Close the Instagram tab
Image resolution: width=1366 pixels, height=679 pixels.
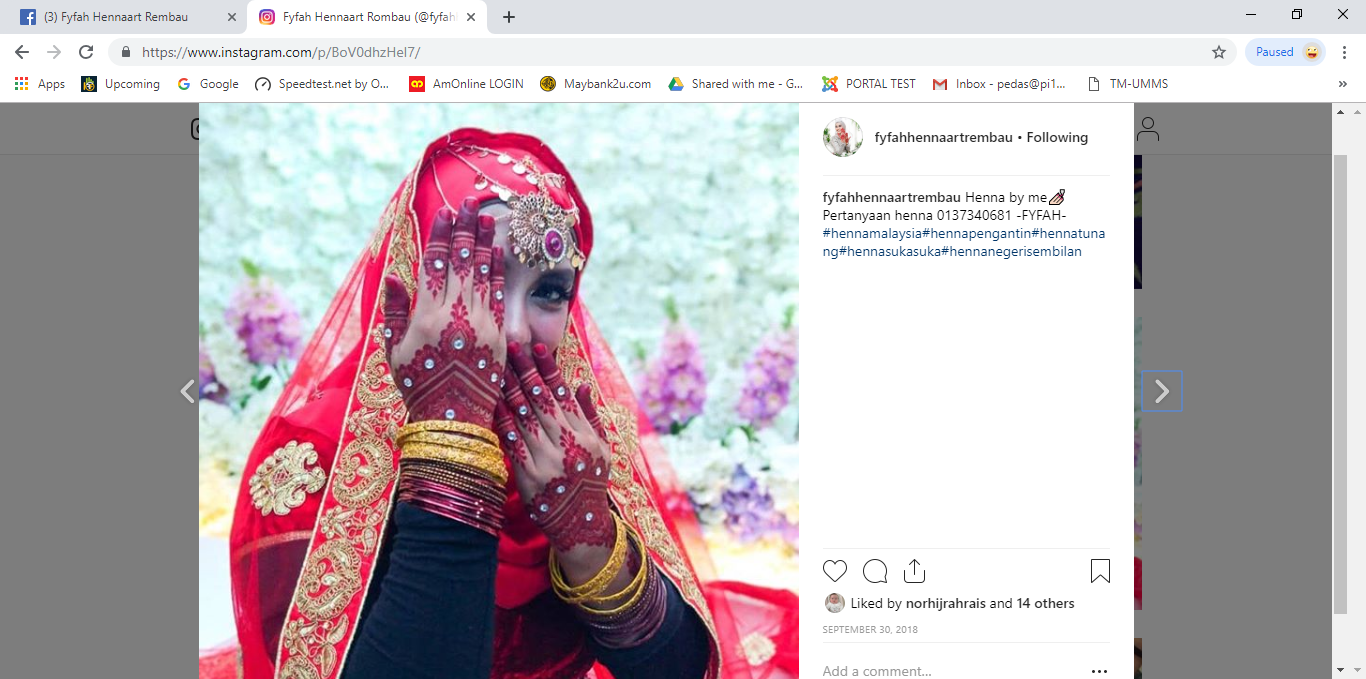[471, 17]
